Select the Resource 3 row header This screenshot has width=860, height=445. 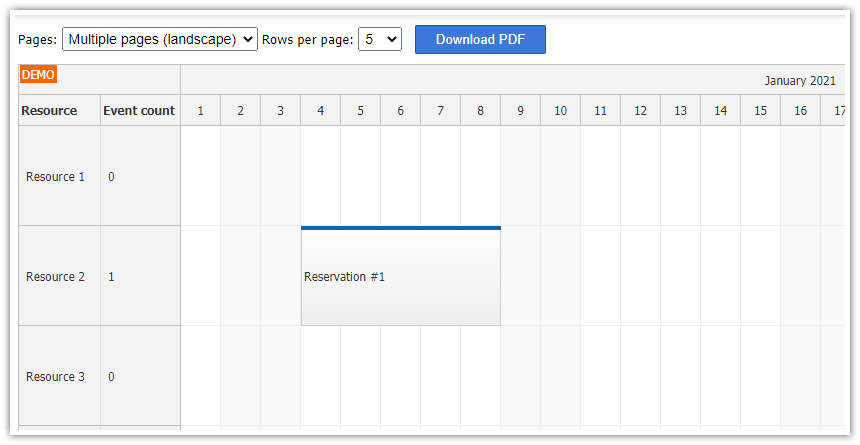56,377
